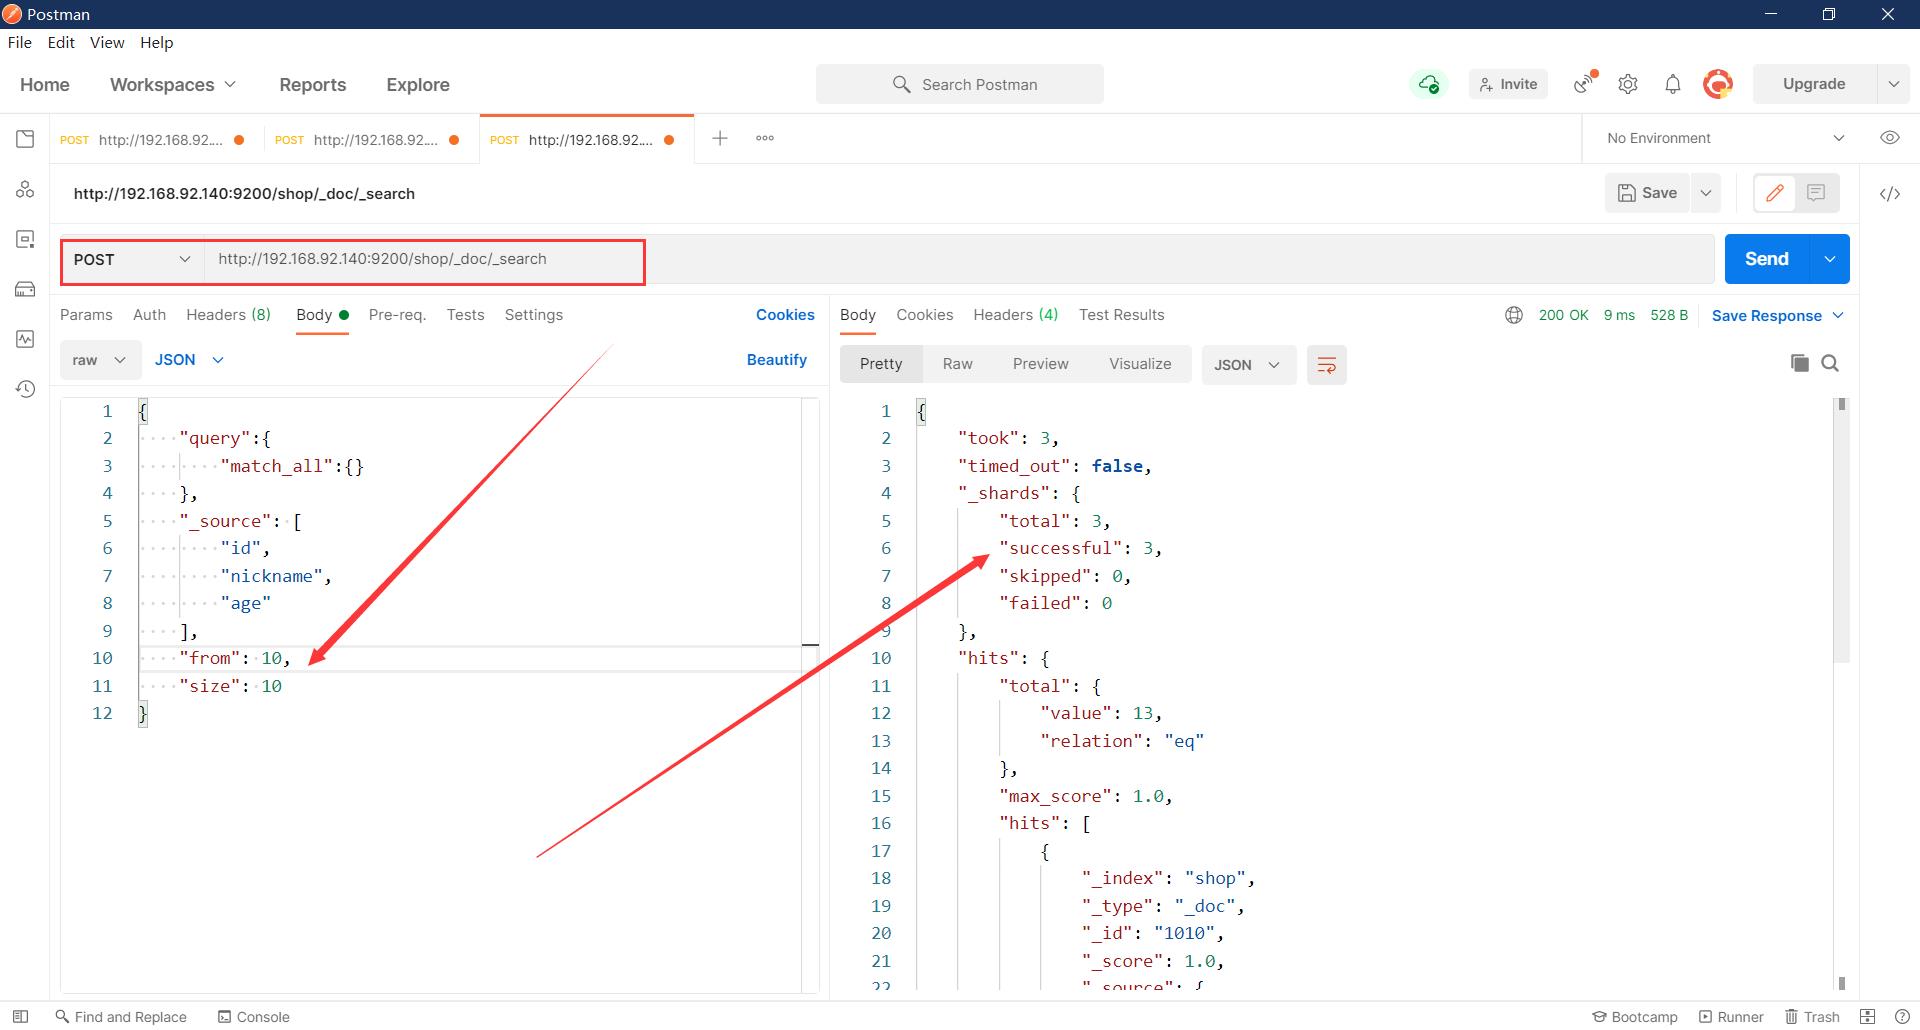The height and width of the screenshot is (1030, 1920).
Task: Go to the Reports page
Action: pos(313,85)
